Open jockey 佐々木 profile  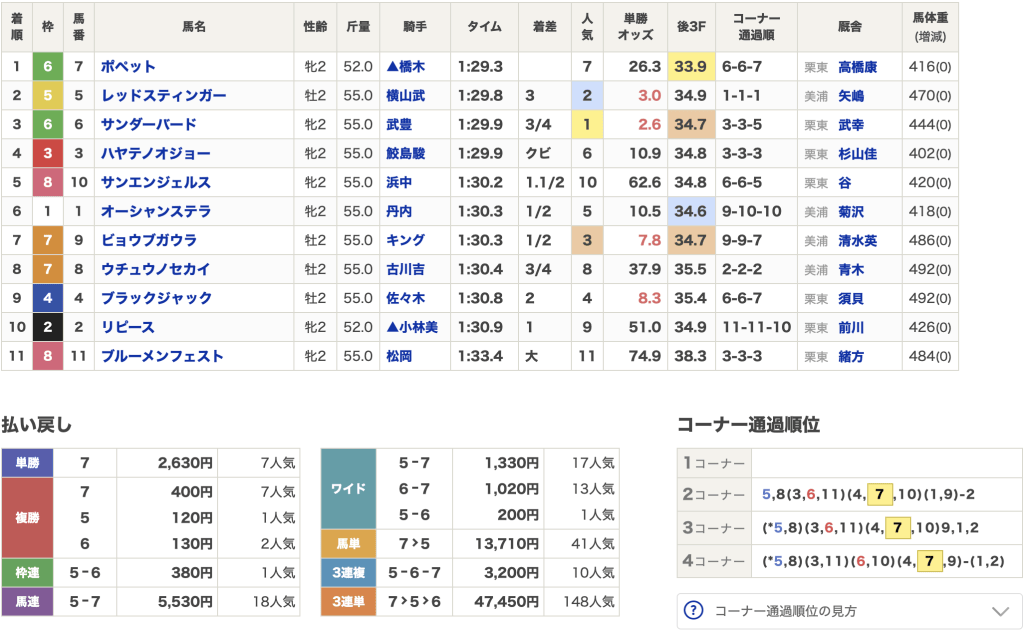[x=406, y=298]
